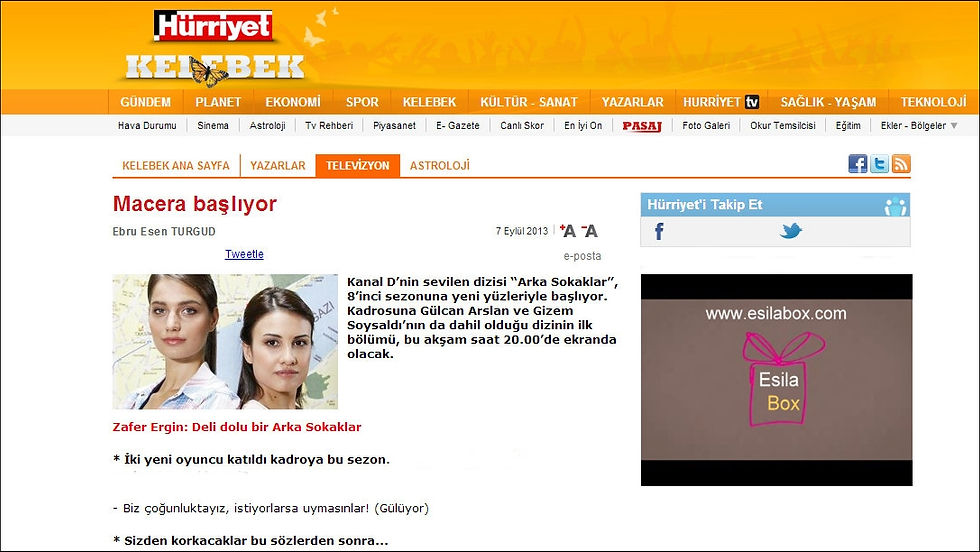The height and width of the screenshot is (552, 980).
Task: Increase article font size with +A
Action: [568, 231]
